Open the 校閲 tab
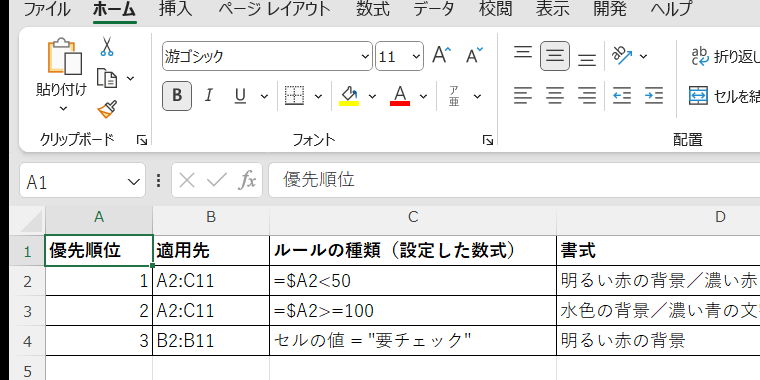This screenshot has height=380, width=760. pyautogui.click(x=495, y=9)
